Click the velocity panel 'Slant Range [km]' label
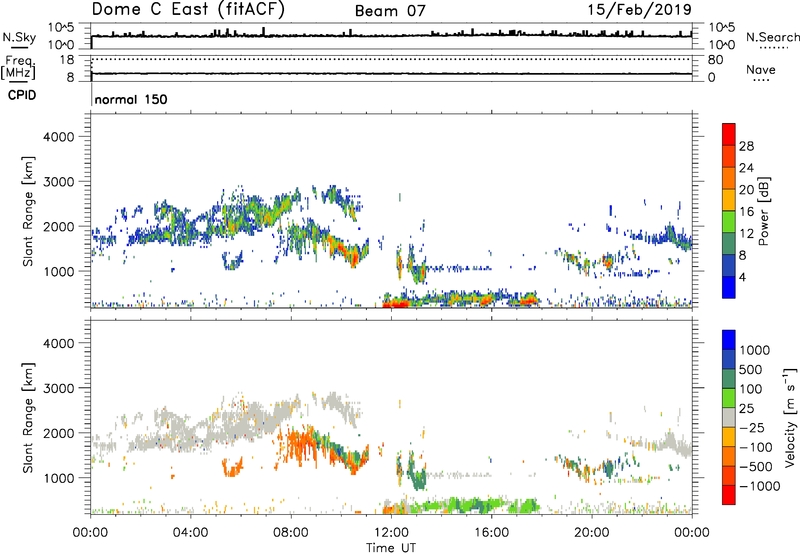 (x=28, y=418)
